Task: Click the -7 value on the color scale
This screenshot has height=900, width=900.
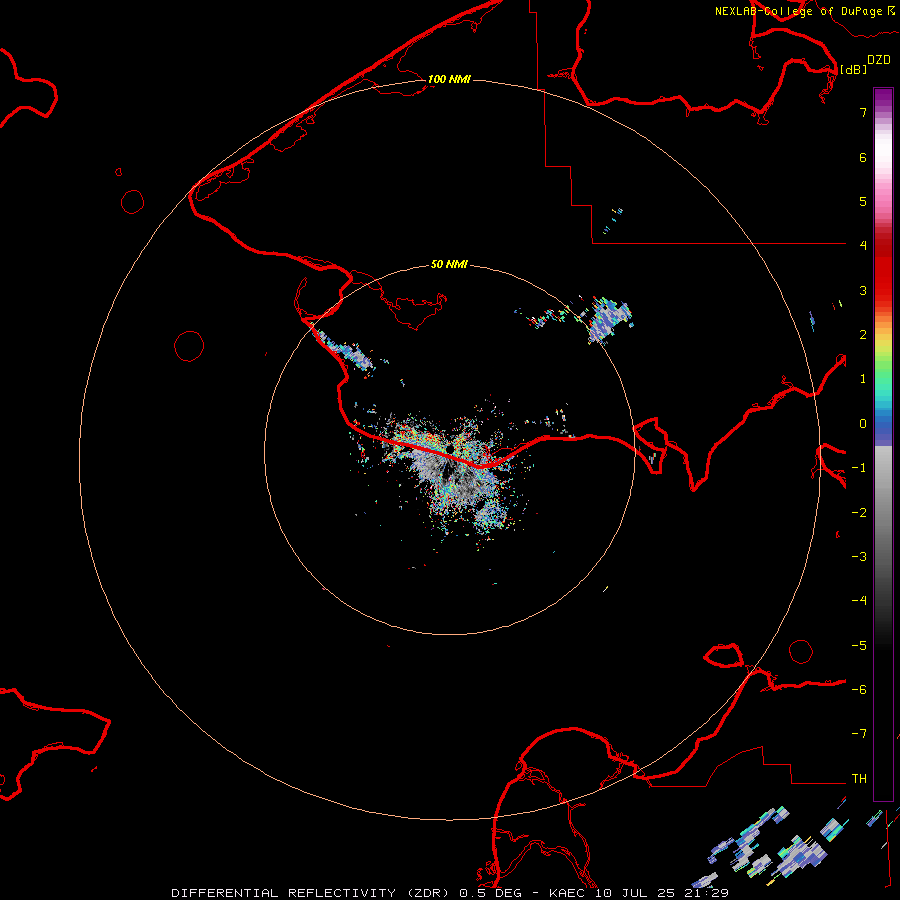Action: 859,734
